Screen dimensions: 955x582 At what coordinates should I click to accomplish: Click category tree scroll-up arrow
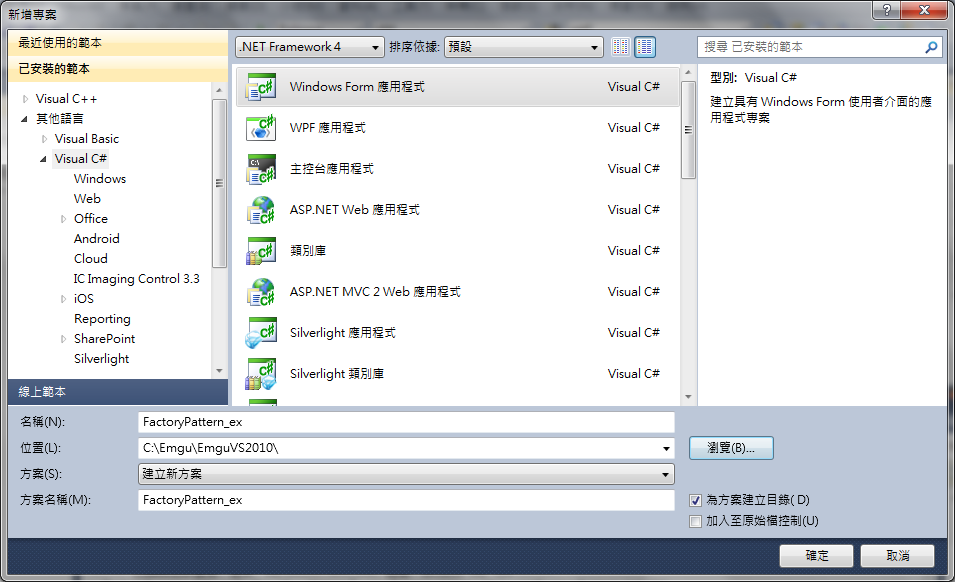point(219,90)
